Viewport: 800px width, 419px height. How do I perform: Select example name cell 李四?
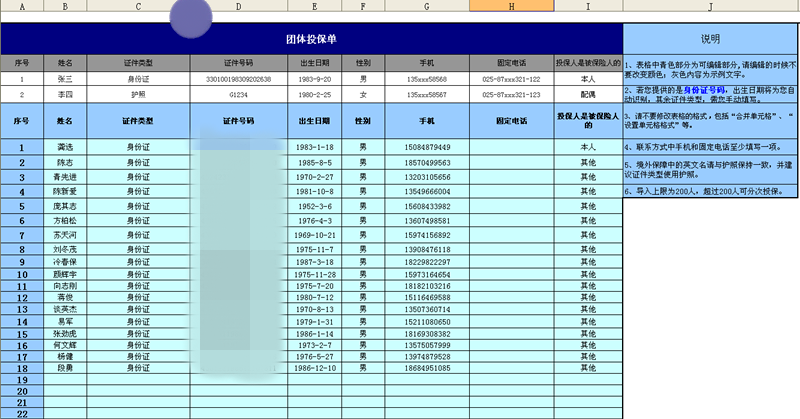pyautogui.click(x=65, y=94)
